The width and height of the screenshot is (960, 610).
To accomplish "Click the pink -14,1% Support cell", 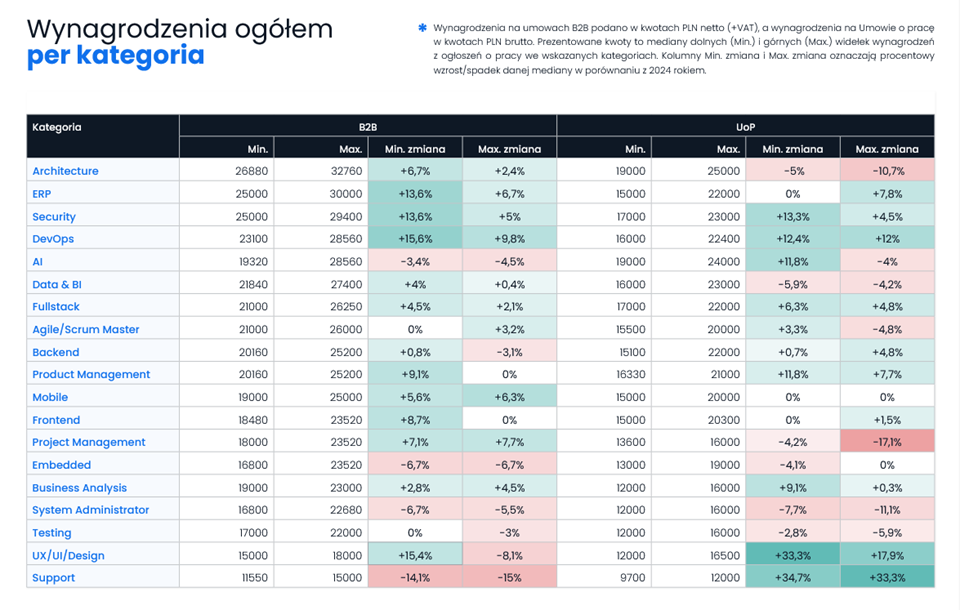I will tap(415, 578).
